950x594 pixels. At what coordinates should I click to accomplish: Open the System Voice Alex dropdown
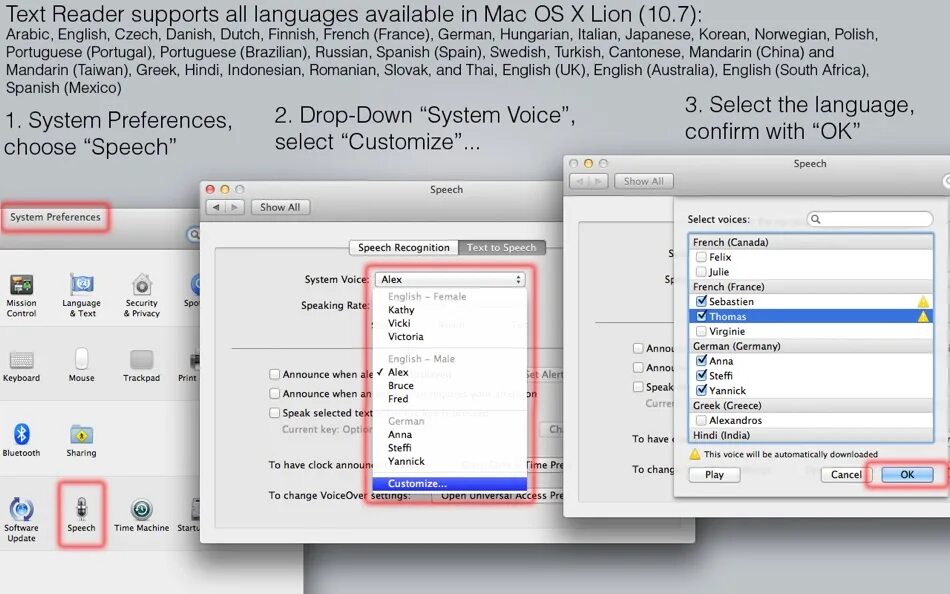pyautogui.click(x=450, y=279)
